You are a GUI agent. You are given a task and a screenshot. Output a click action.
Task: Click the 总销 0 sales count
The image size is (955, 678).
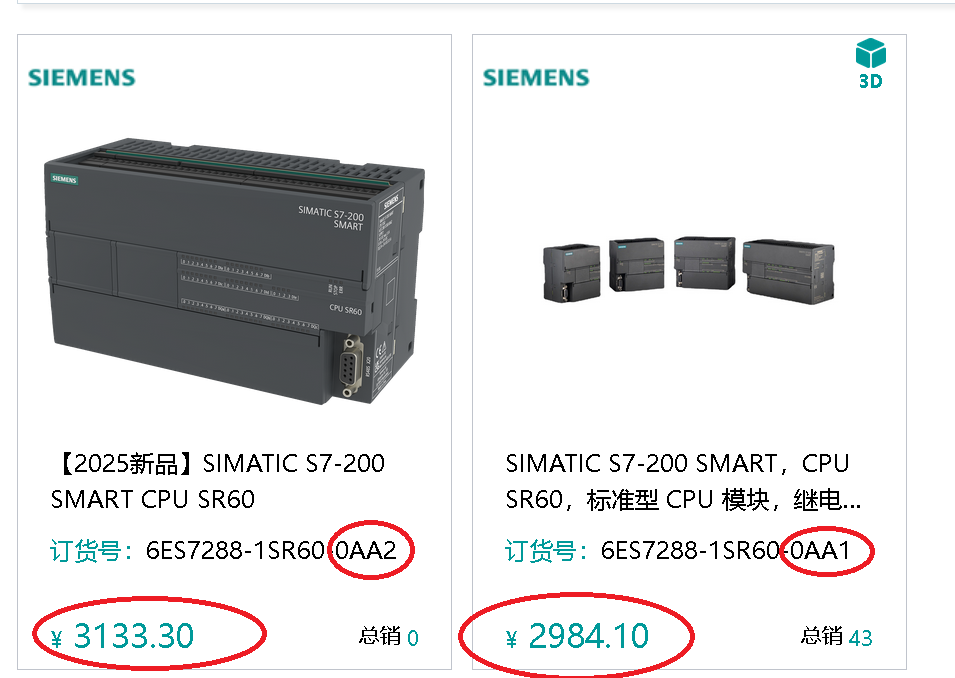coord(388,637)
